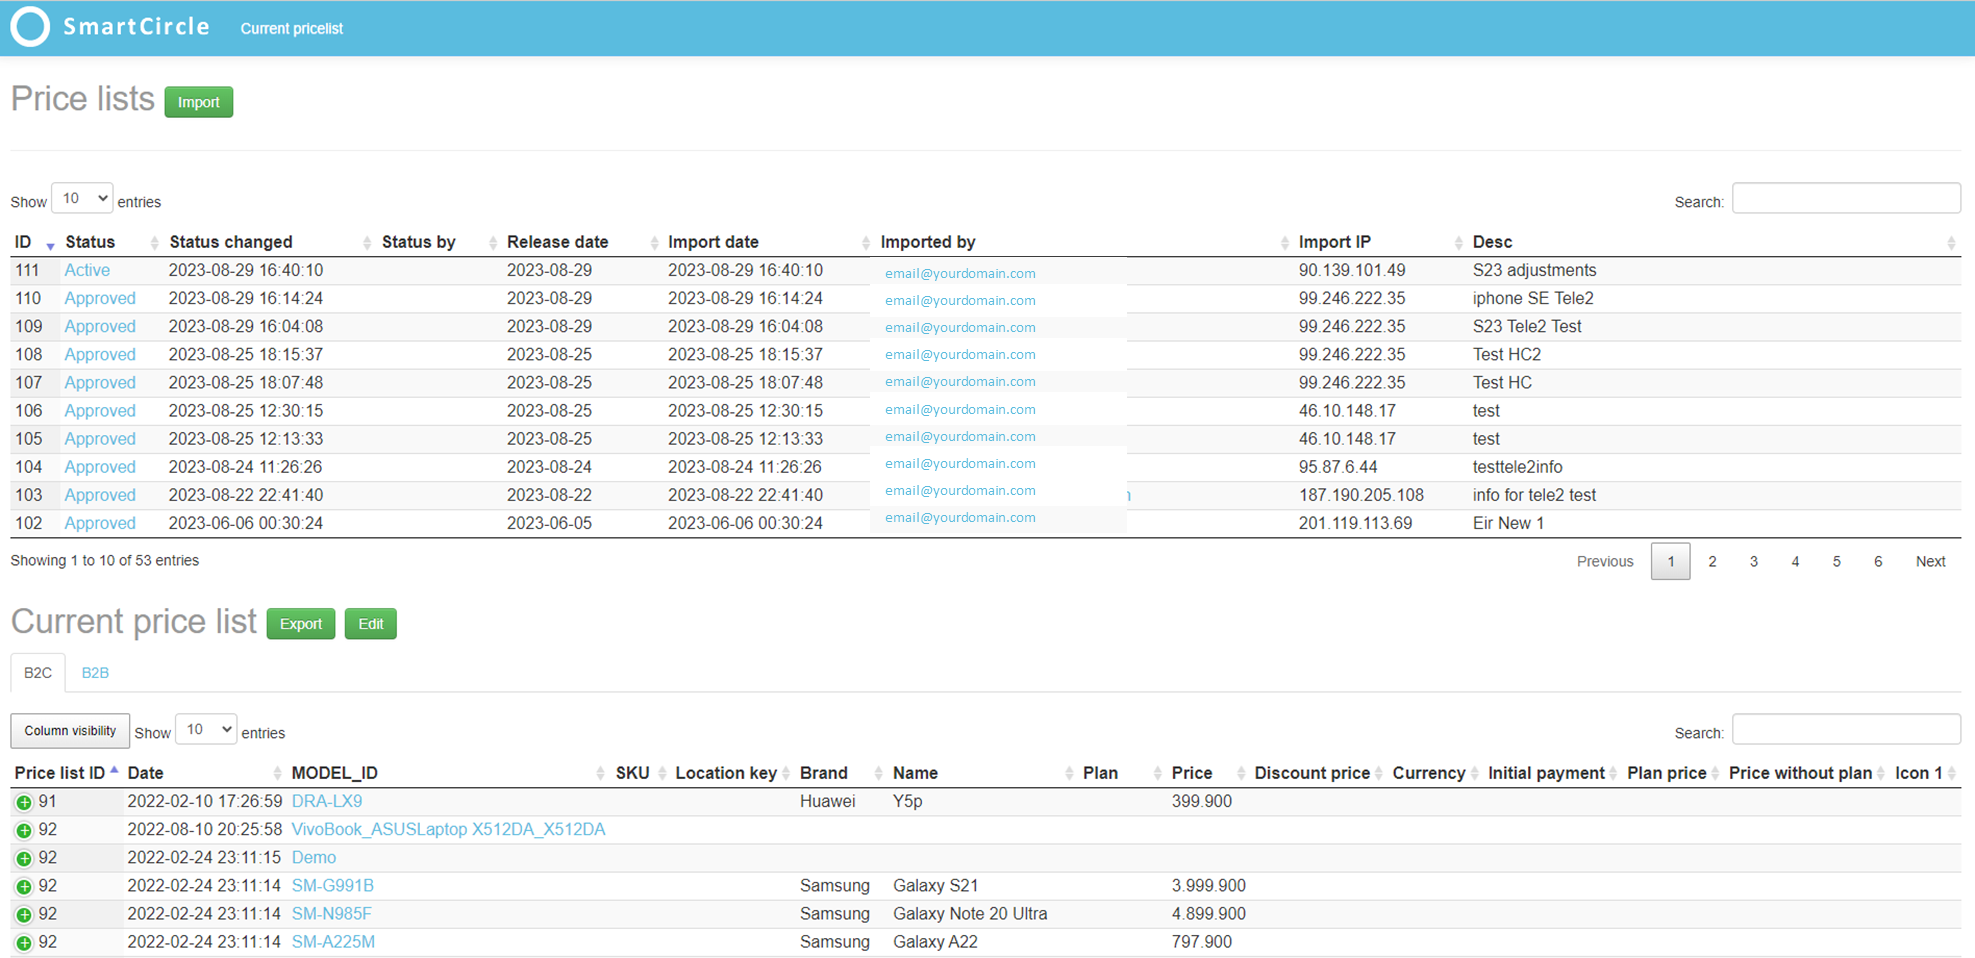Select price '3.999.900' cell

(x=1209, y=886)
